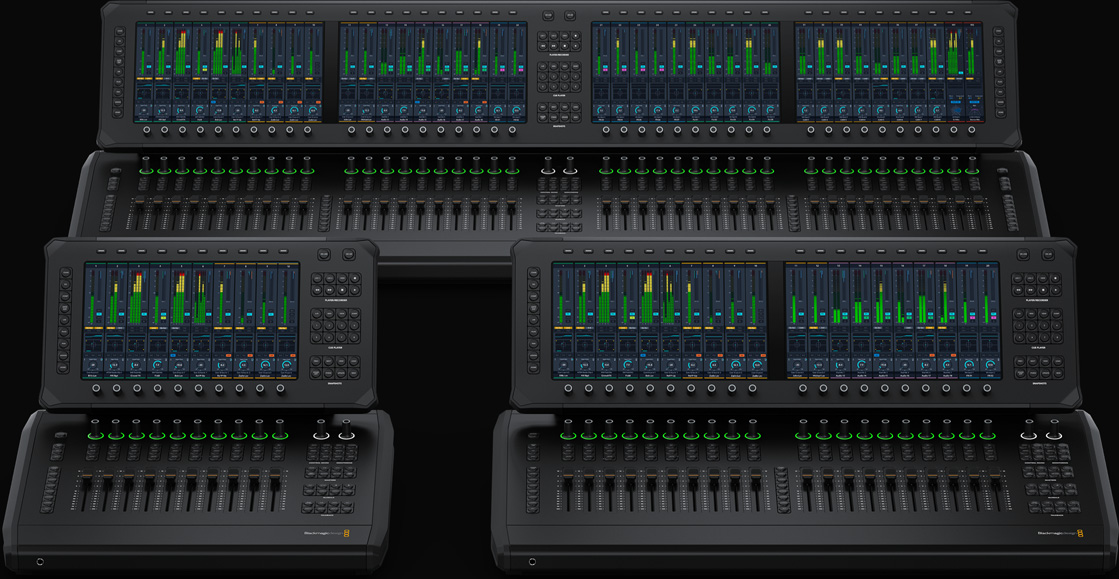
Task: Click the Blackmagicdesign logo on the smallest console
Action: 327,533
